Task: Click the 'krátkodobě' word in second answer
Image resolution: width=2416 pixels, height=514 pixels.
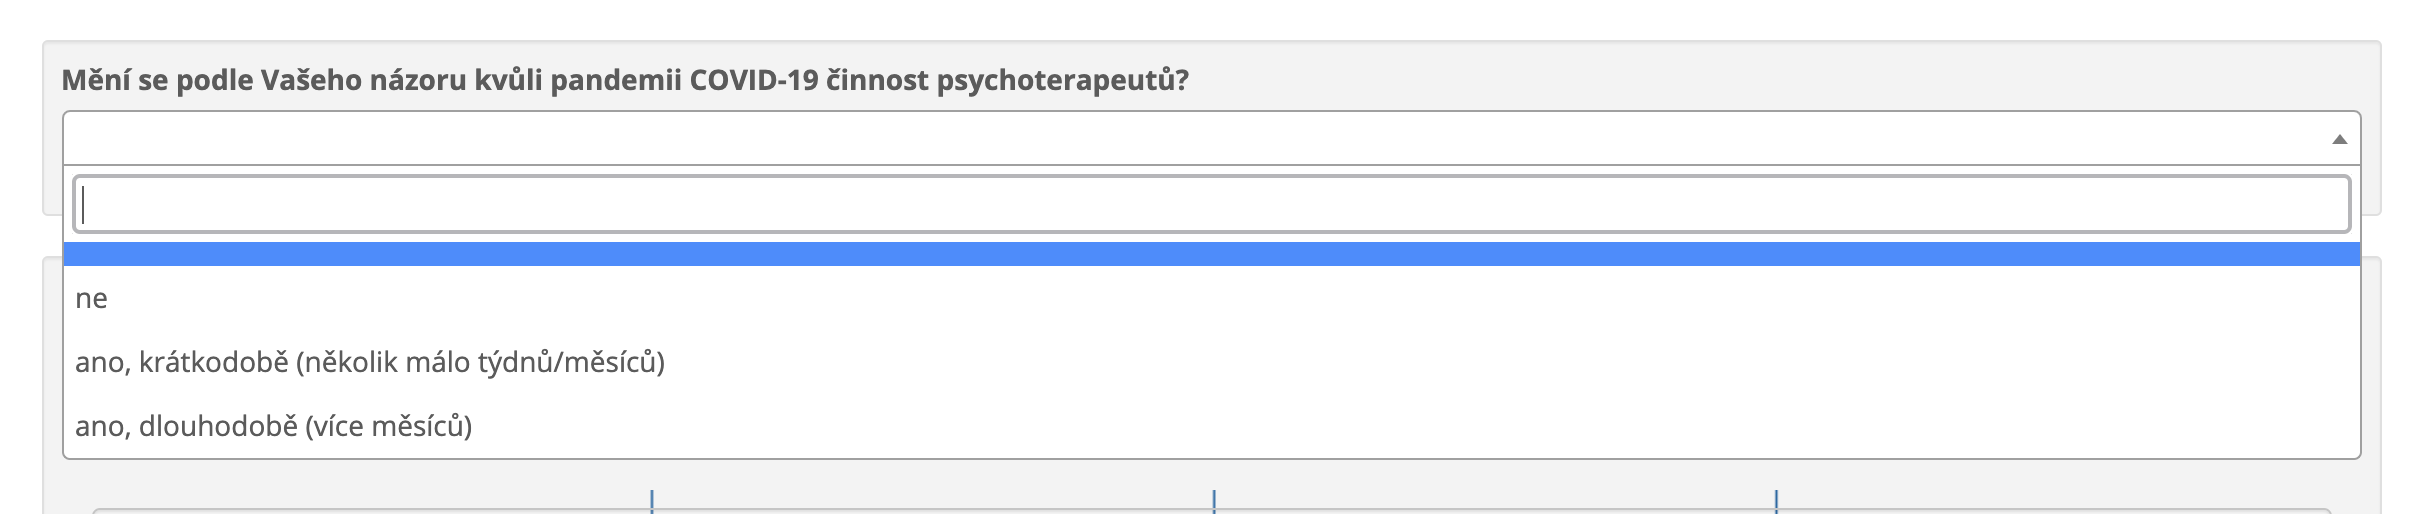Action: [214, 362]
